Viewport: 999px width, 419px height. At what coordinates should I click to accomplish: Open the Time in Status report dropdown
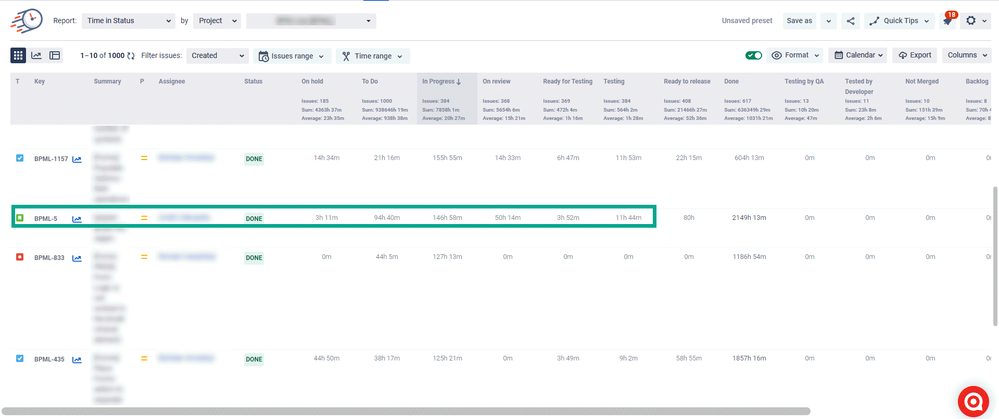click(128, 21)
